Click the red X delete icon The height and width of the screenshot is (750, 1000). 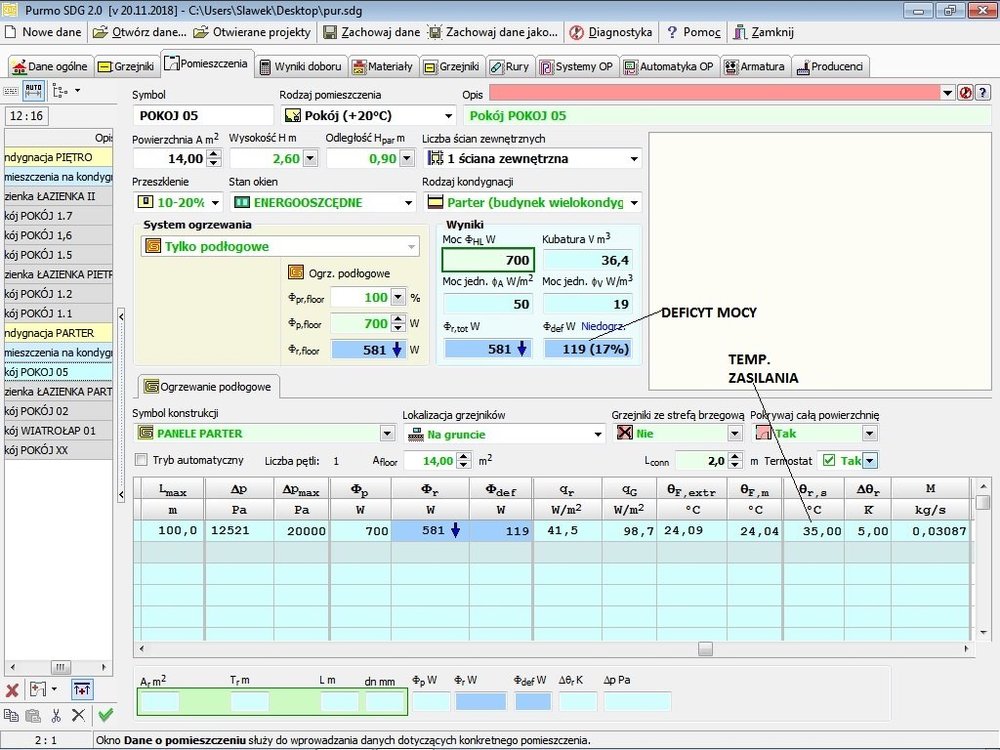pyautogui.click(x=12, y=690)
